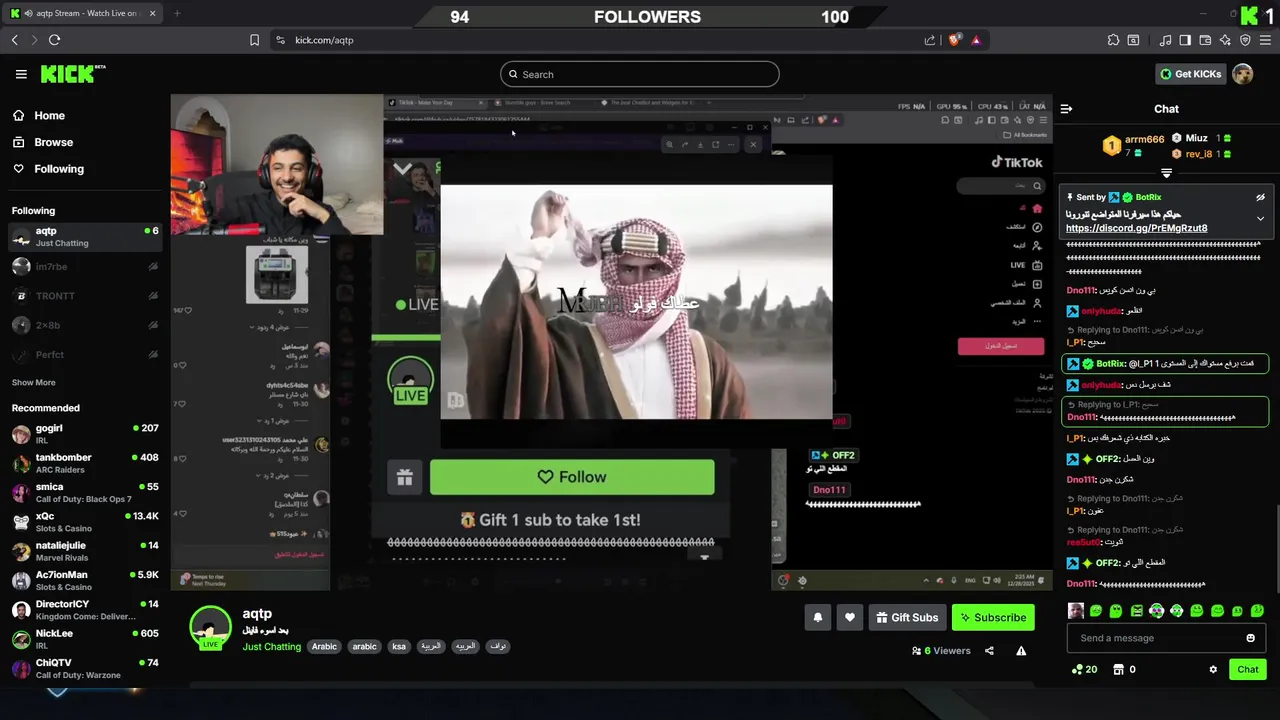Screen dimensions: 1280x720
Task: Open the share stream icon
Action: pyautogui.click(x=989, y=650)
